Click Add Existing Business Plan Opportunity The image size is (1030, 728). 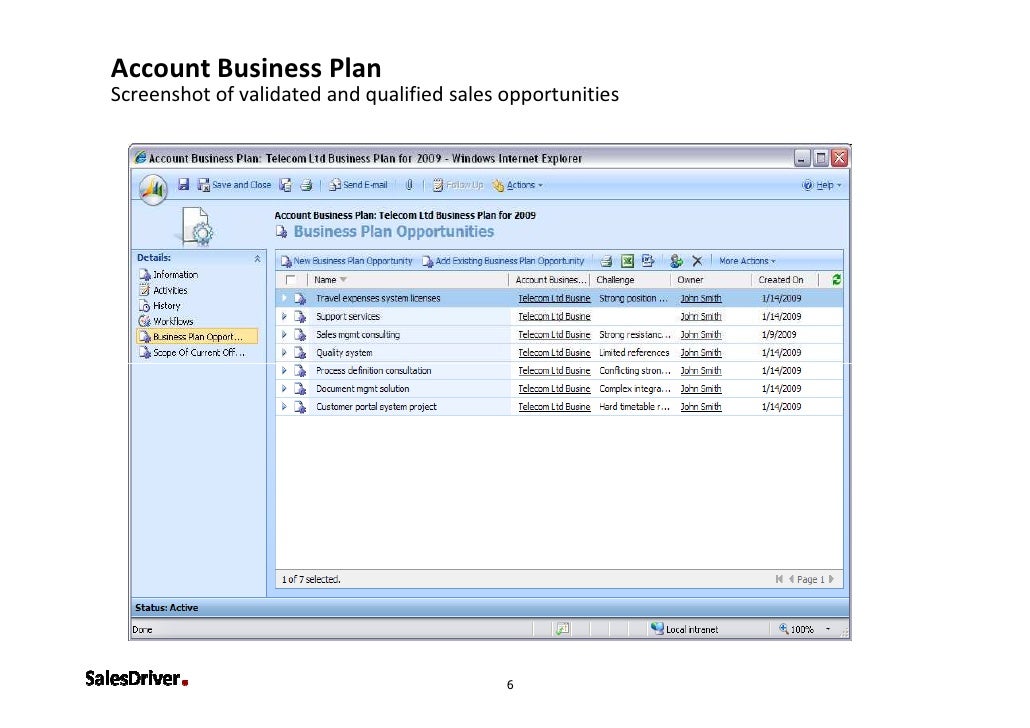coord(503,261)
